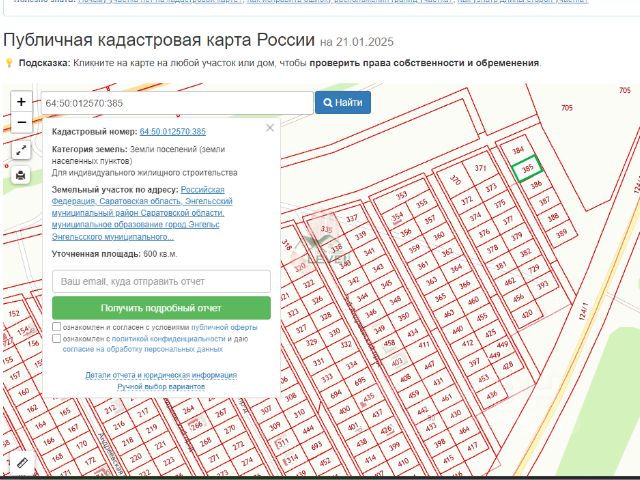Expand Детали отчета и юридическая информация

pyautogui.click(x=161, y=375)
